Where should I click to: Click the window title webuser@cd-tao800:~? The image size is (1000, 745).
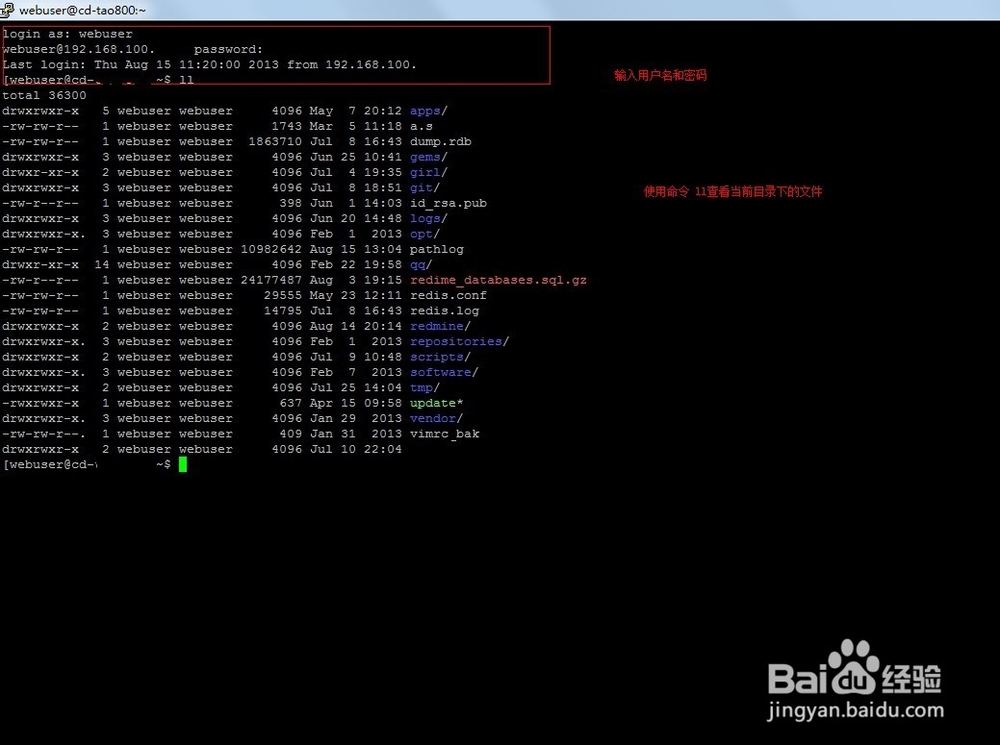[82, 10]
